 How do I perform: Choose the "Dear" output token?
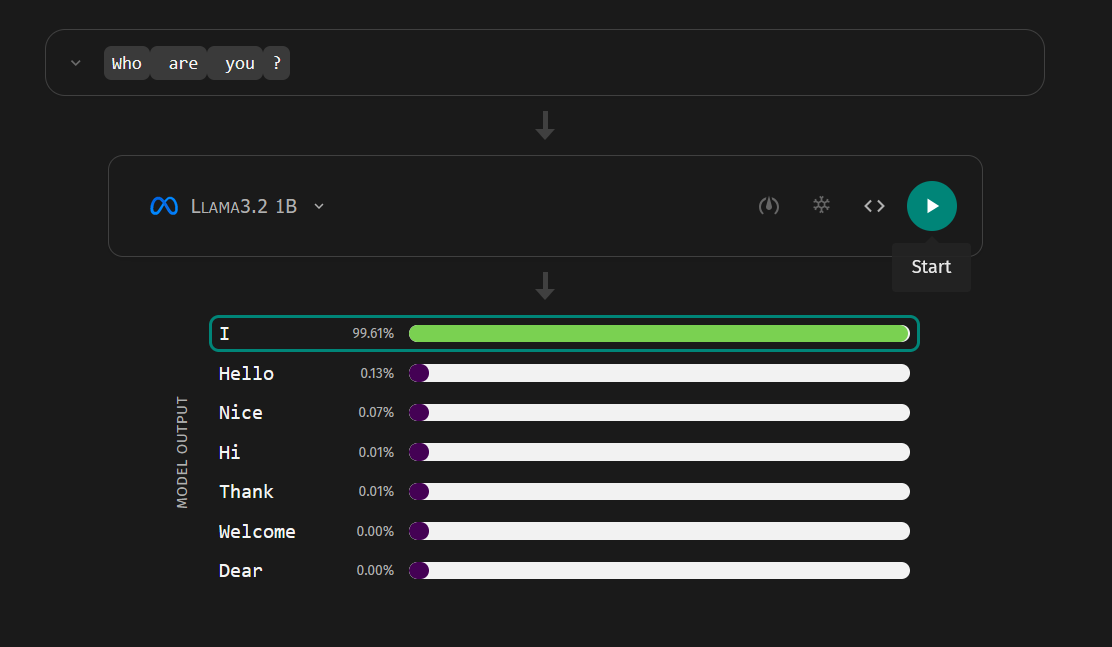tap(240, 570)
